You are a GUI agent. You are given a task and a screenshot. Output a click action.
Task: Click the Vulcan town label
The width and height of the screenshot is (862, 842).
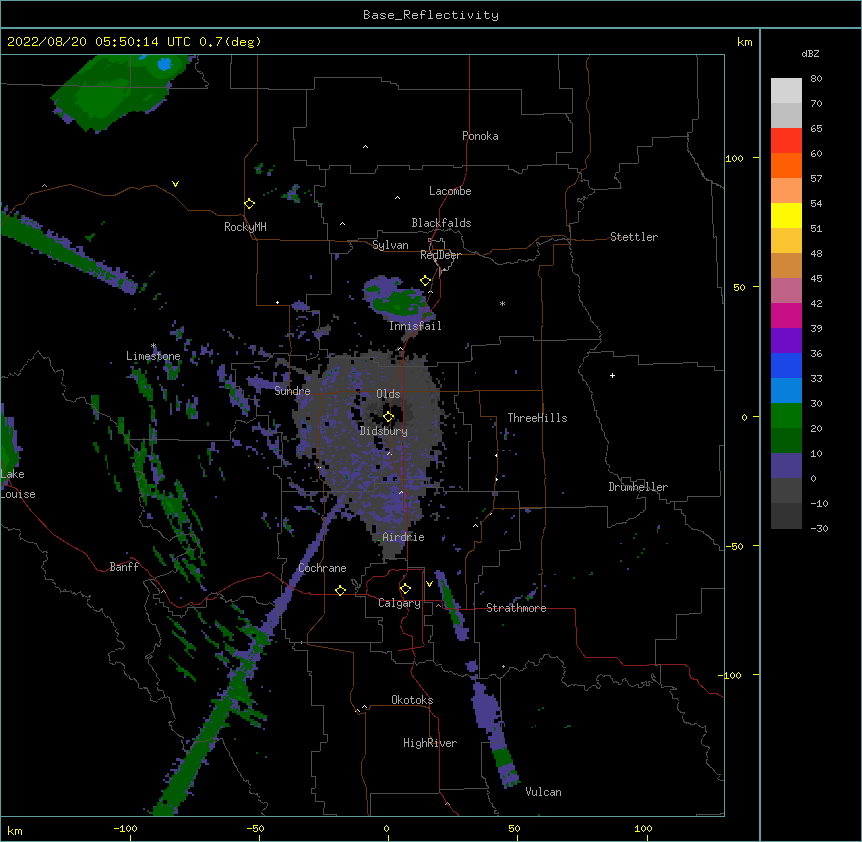543,792
